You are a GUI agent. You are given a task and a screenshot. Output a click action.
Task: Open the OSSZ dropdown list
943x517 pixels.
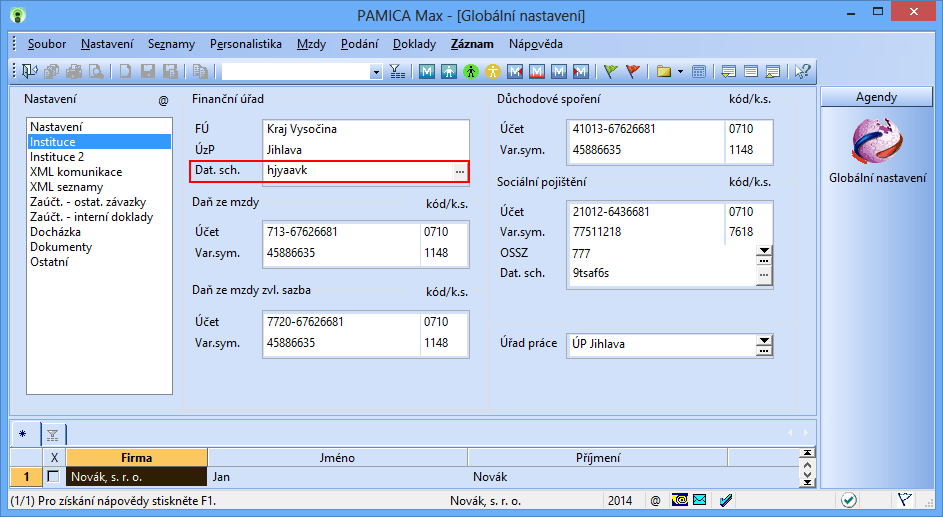point(764,250)
